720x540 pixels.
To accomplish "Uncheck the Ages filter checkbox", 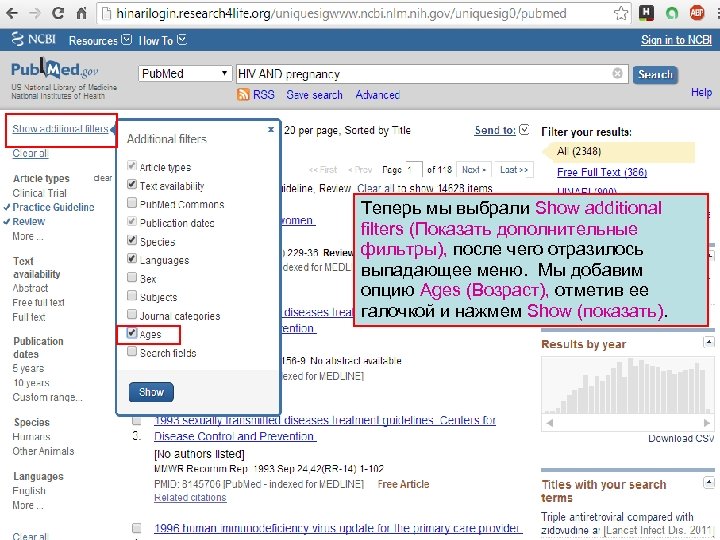I will [132, 333].
